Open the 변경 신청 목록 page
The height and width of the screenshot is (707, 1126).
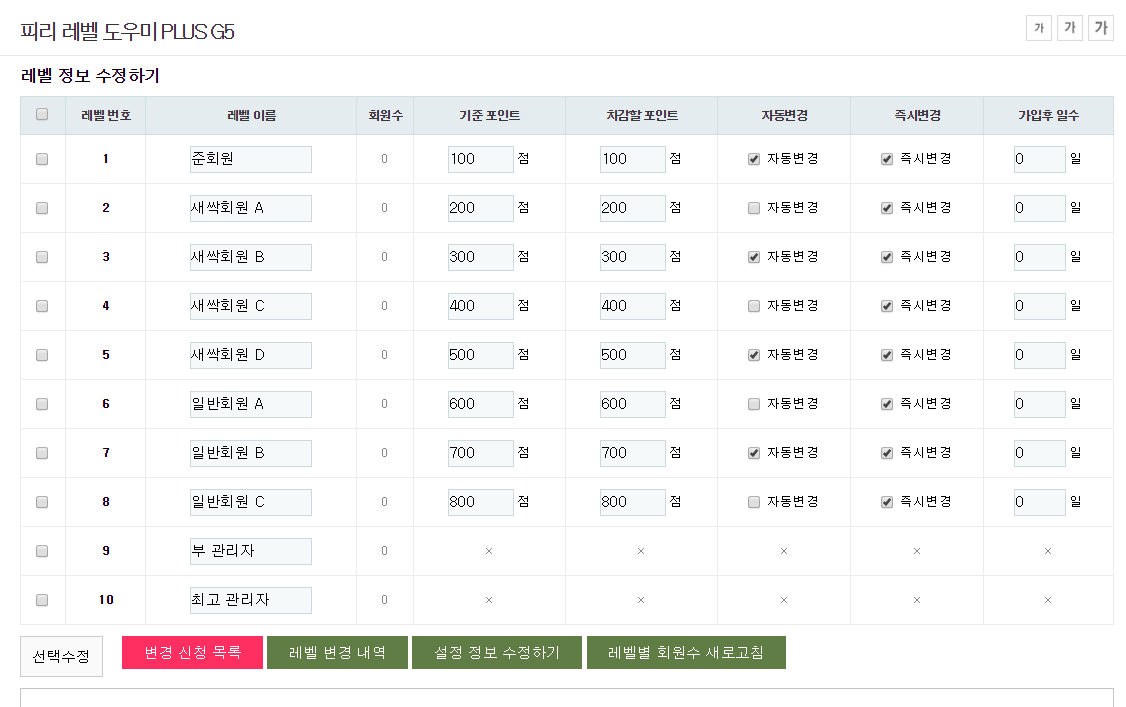click(x=192, y=653)
